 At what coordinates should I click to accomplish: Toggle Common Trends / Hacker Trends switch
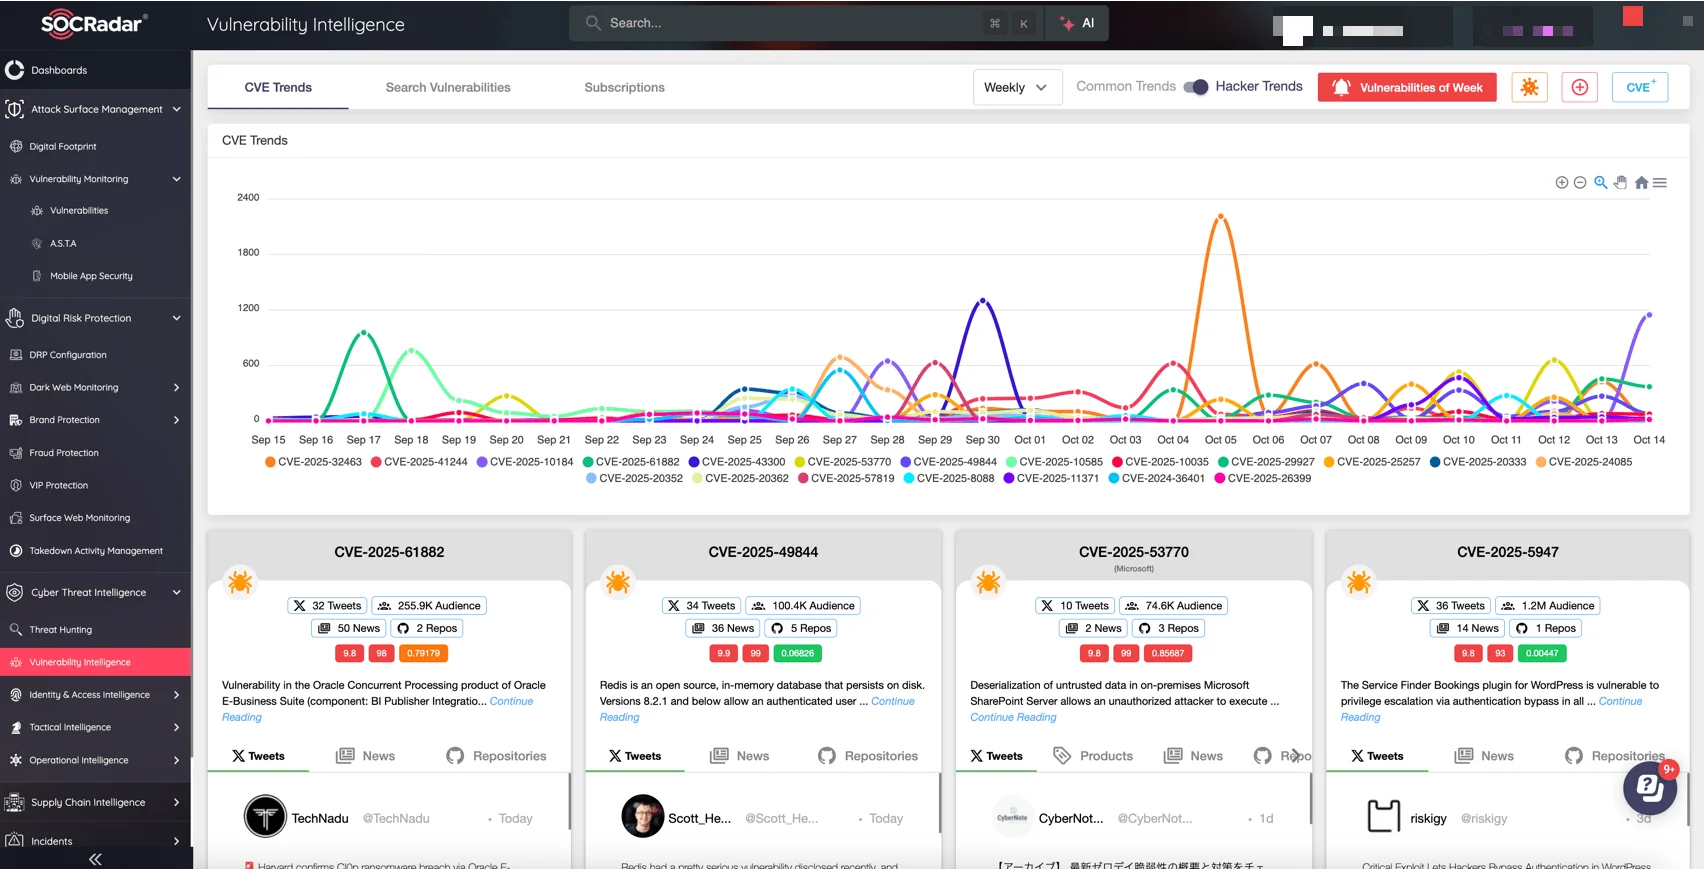(x=1196, y=87)
